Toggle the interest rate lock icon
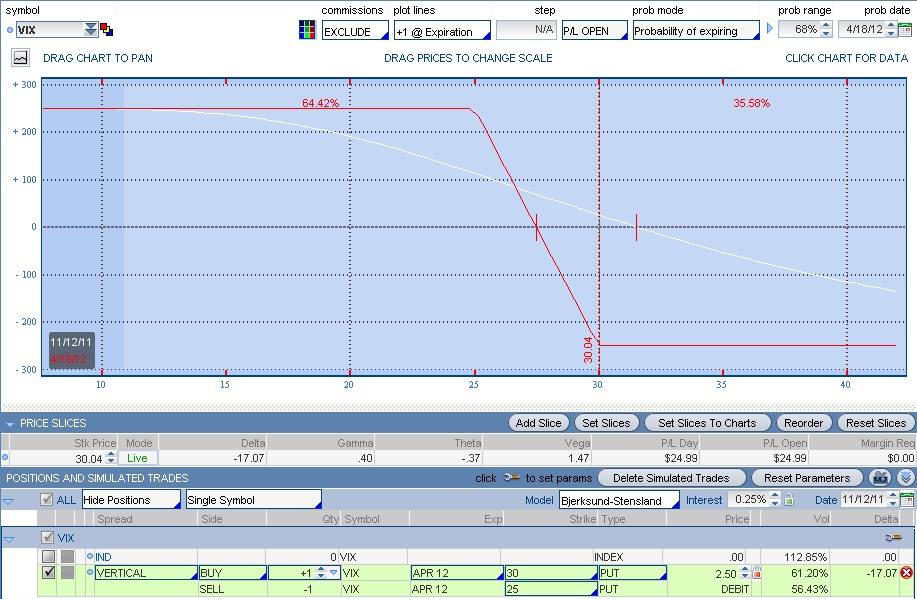917x599 pixels. pos(789,499)
